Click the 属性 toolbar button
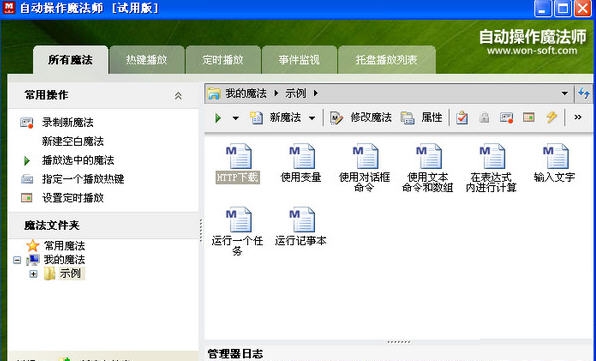596x361 pixels. tap(422, 118)
